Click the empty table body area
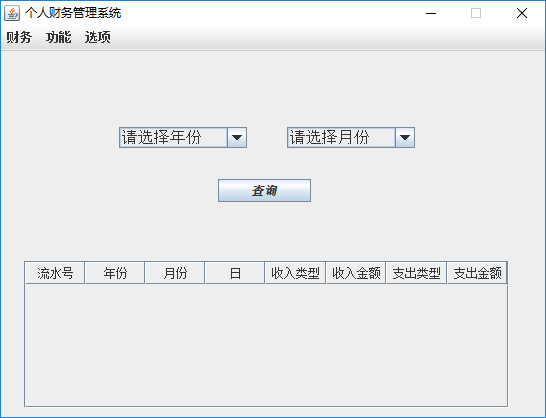546x418 pixels. point(266,345)
